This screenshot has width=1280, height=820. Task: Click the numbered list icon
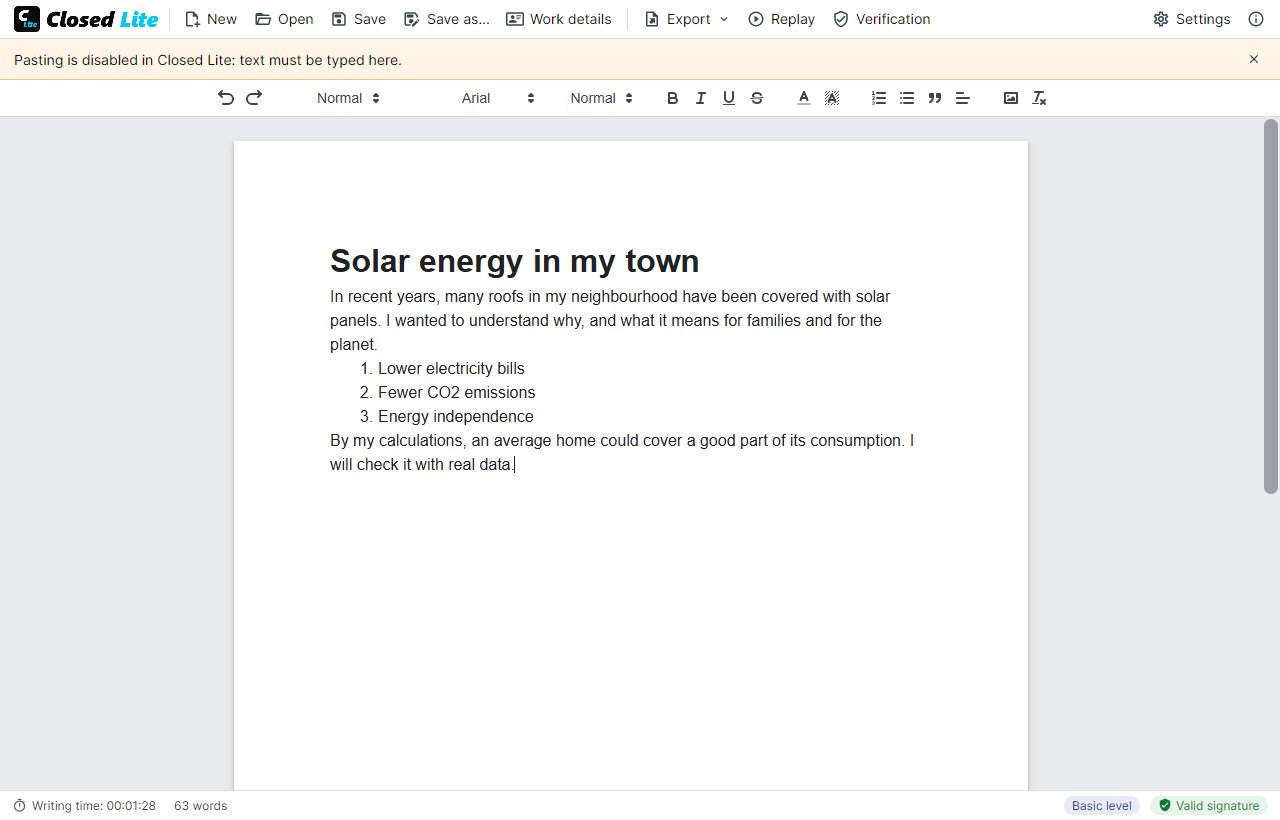pyautogui.click(x=879, y=98)
